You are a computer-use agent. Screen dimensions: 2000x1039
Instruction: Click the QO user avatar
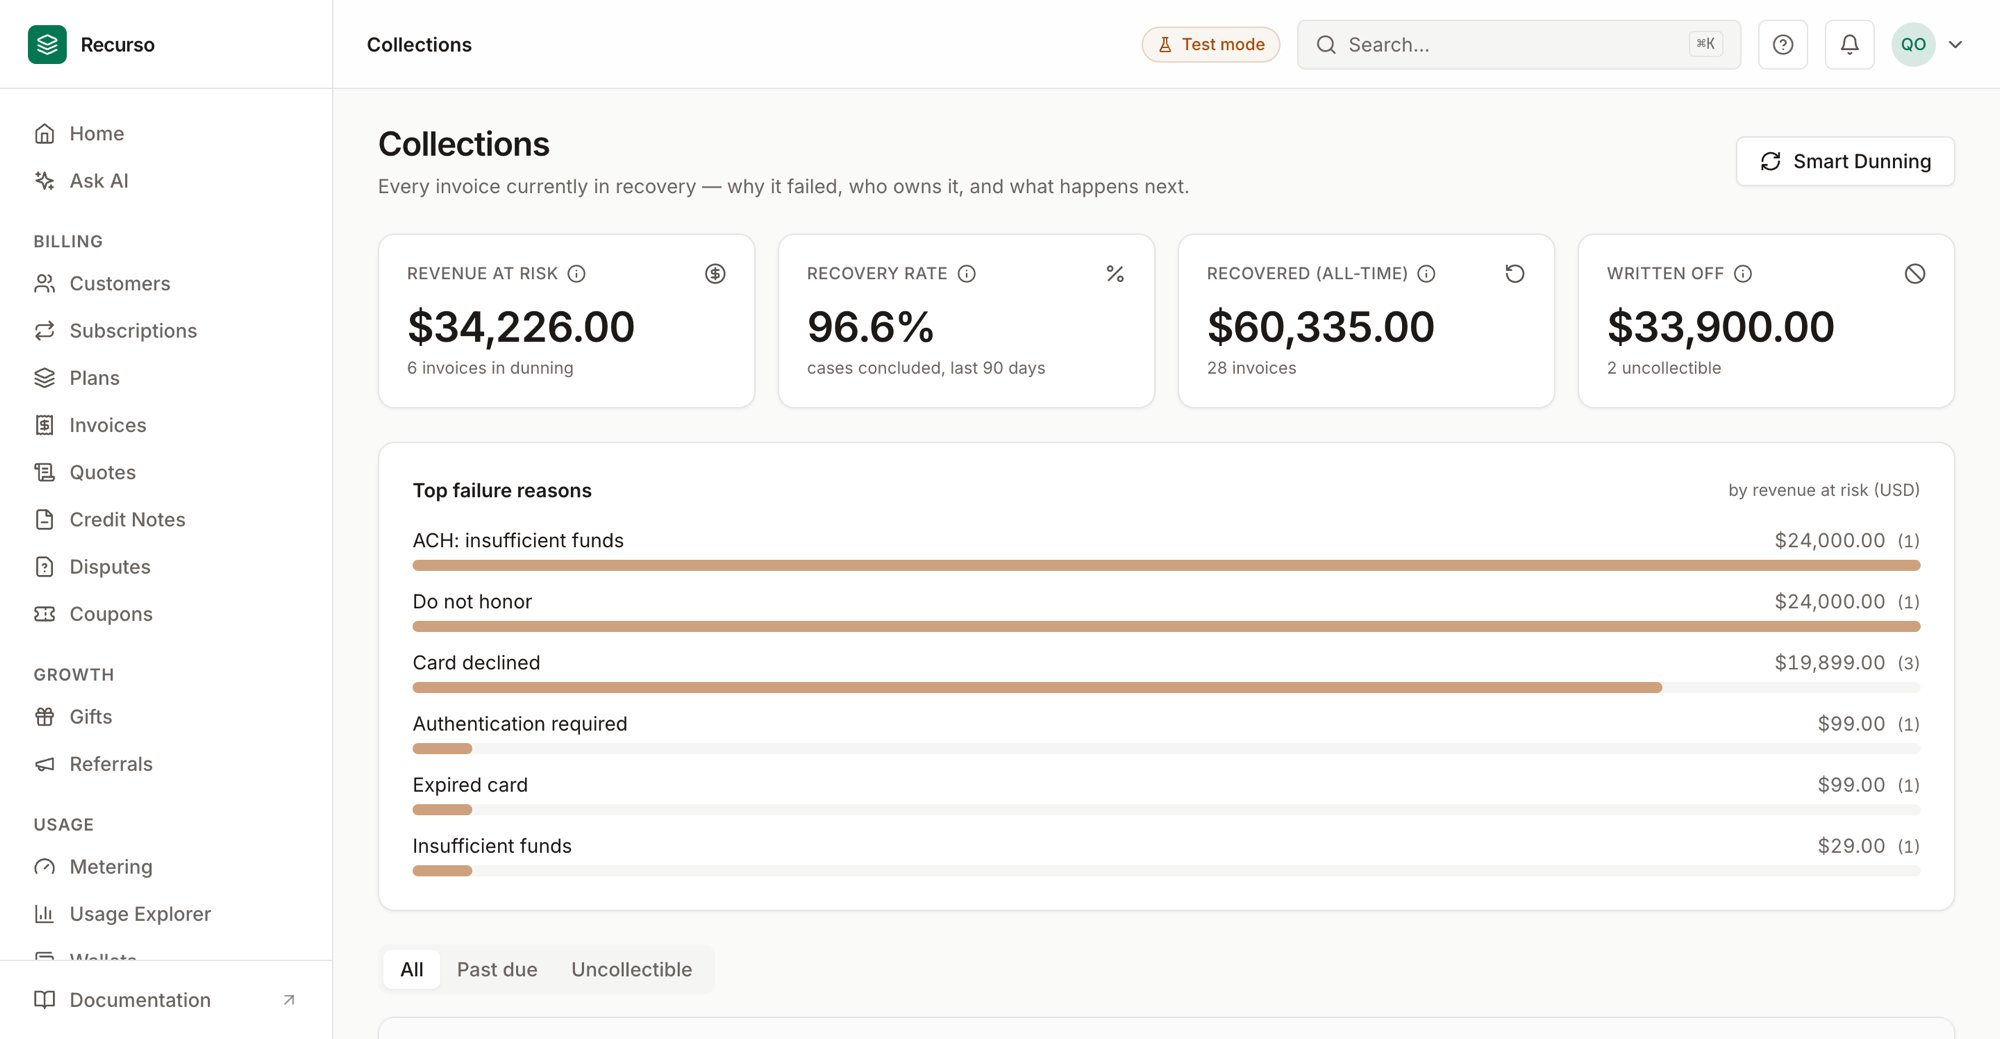pyautogui.click(x=1913, y=44)
